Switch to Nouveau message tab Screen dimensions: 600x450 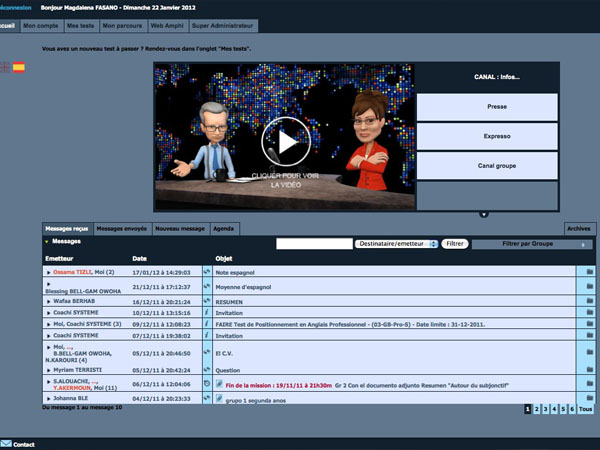point(180,228)
